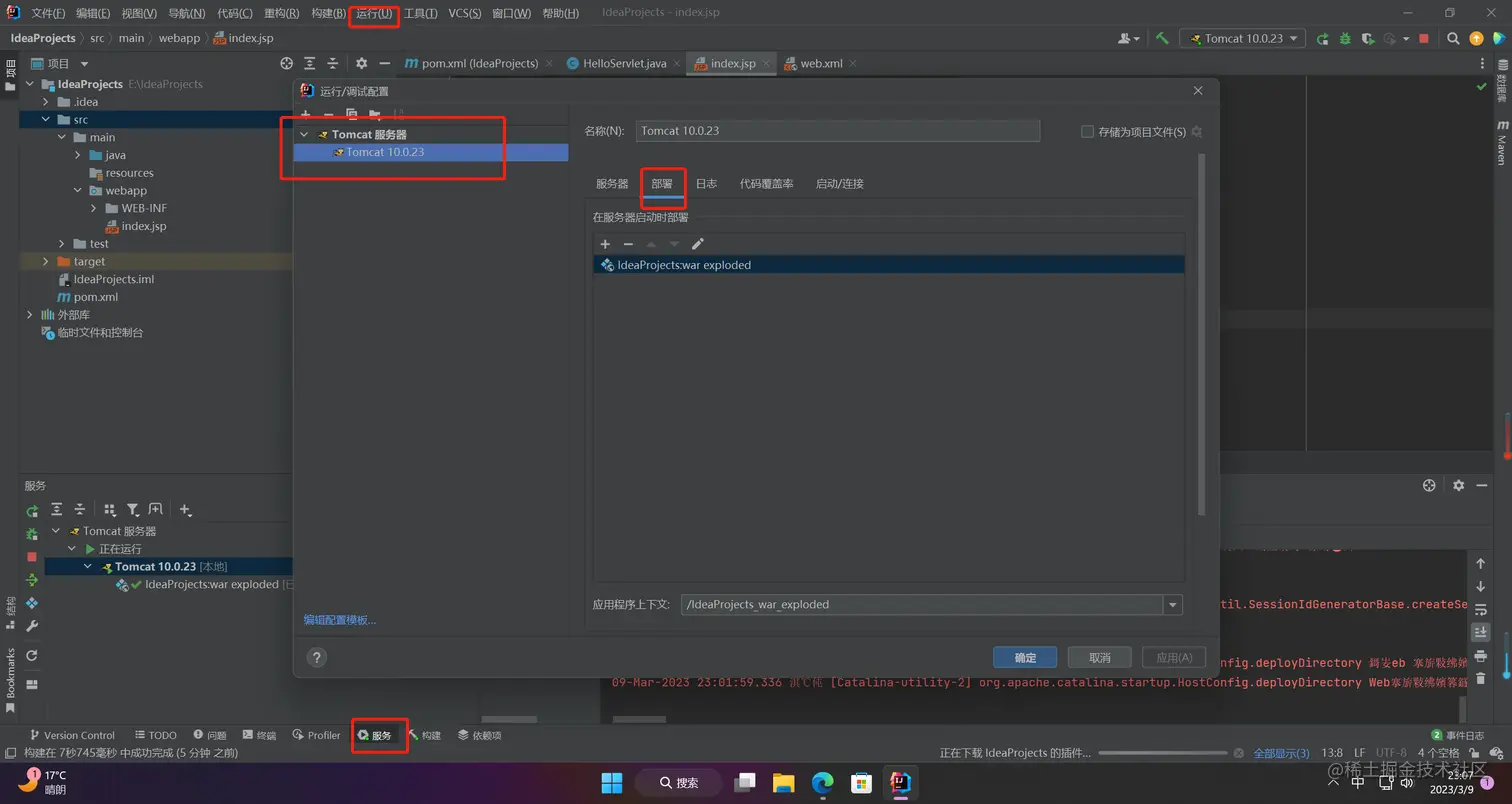Switch to the 代码覆盖率 tab
Viewport: 1512px width, 804px height.
click(x=767, y=184)
